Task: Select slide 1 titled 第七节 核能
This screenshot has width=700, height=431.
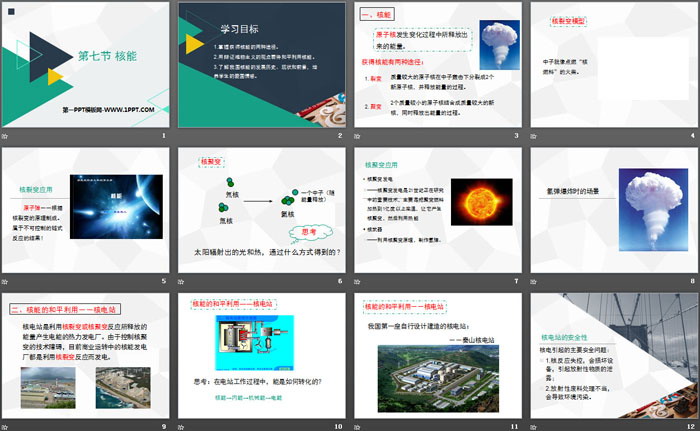Action: point(86,65)
